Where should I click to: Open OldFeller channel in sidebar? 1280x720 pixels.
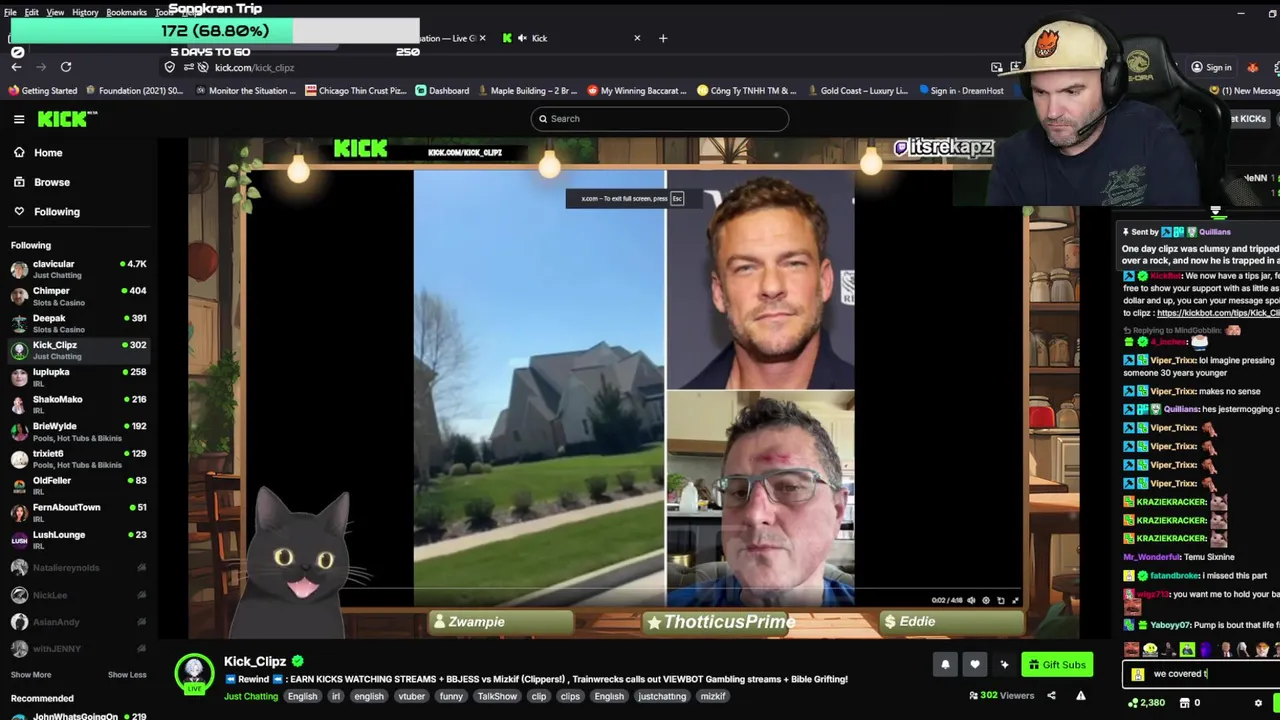pos(78,485)
